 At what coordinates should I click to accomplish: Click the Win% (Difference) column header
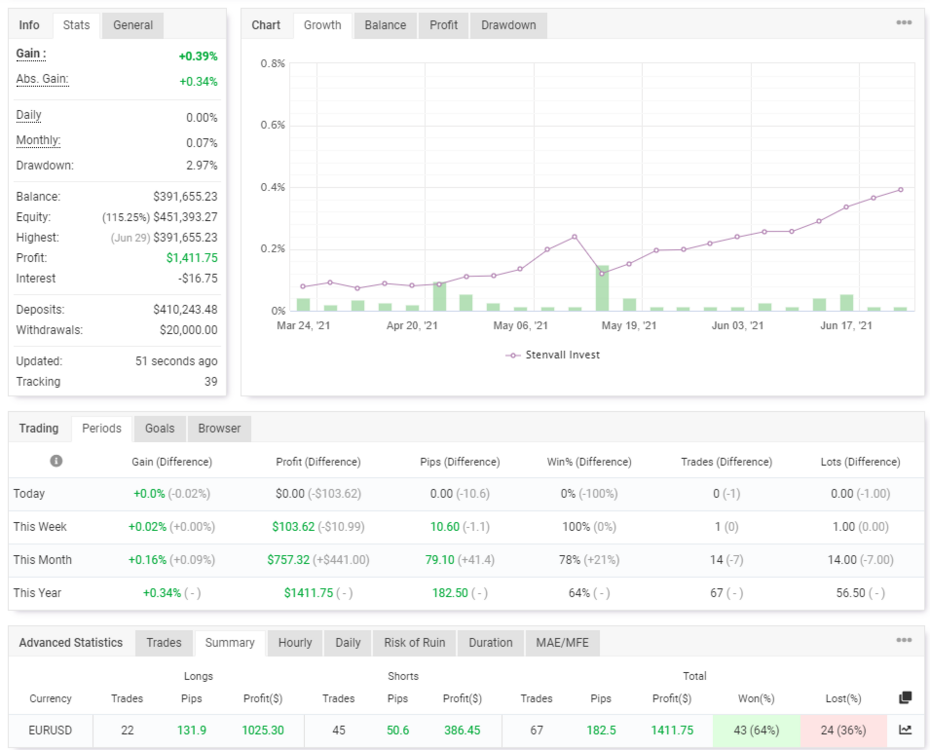coord(589,462)
